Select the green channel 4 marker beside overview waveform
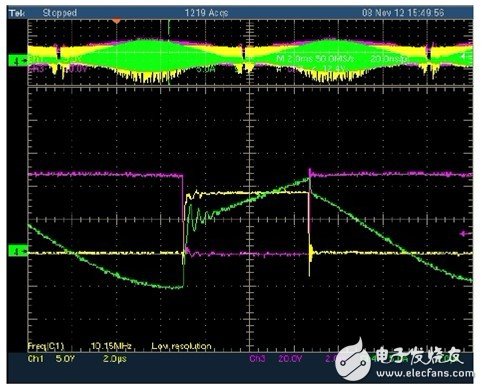This screenshot has width=483, height=390. [18, 61]
